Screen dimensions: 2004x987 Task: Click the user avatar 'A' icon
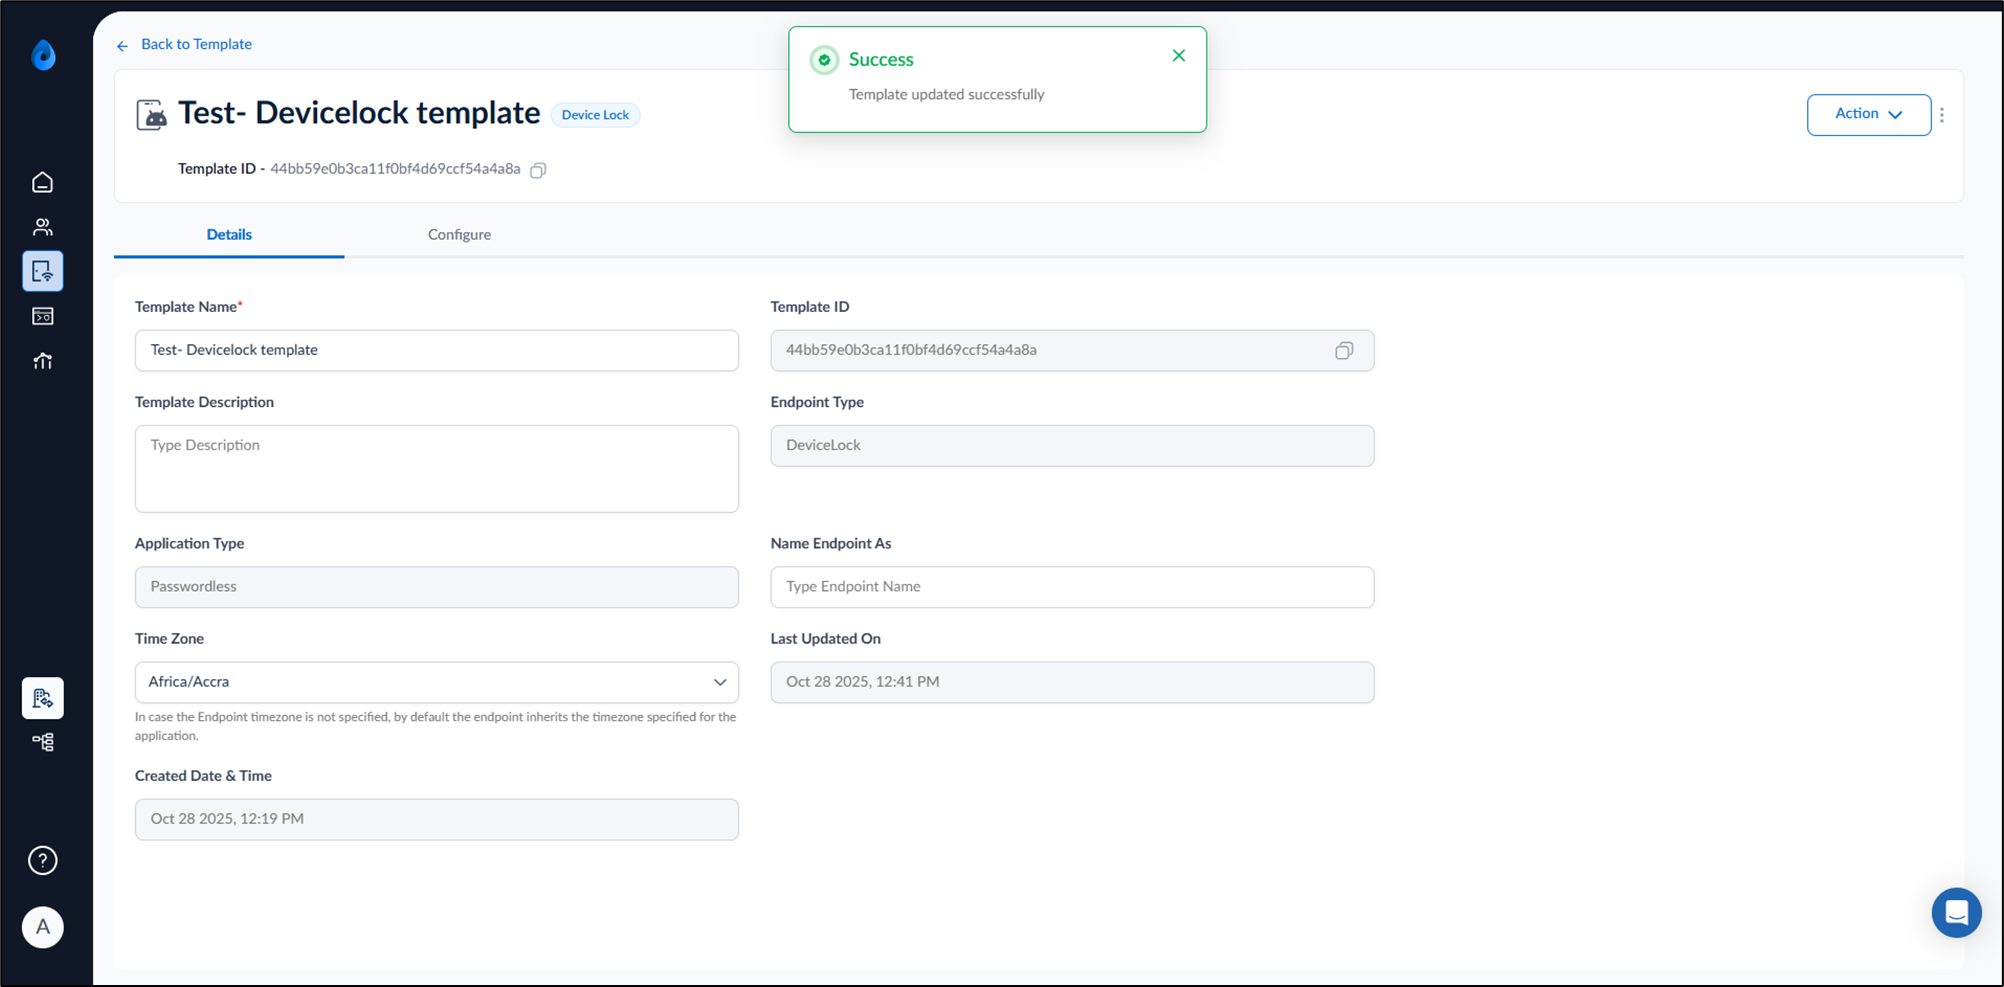pos(43,927)
